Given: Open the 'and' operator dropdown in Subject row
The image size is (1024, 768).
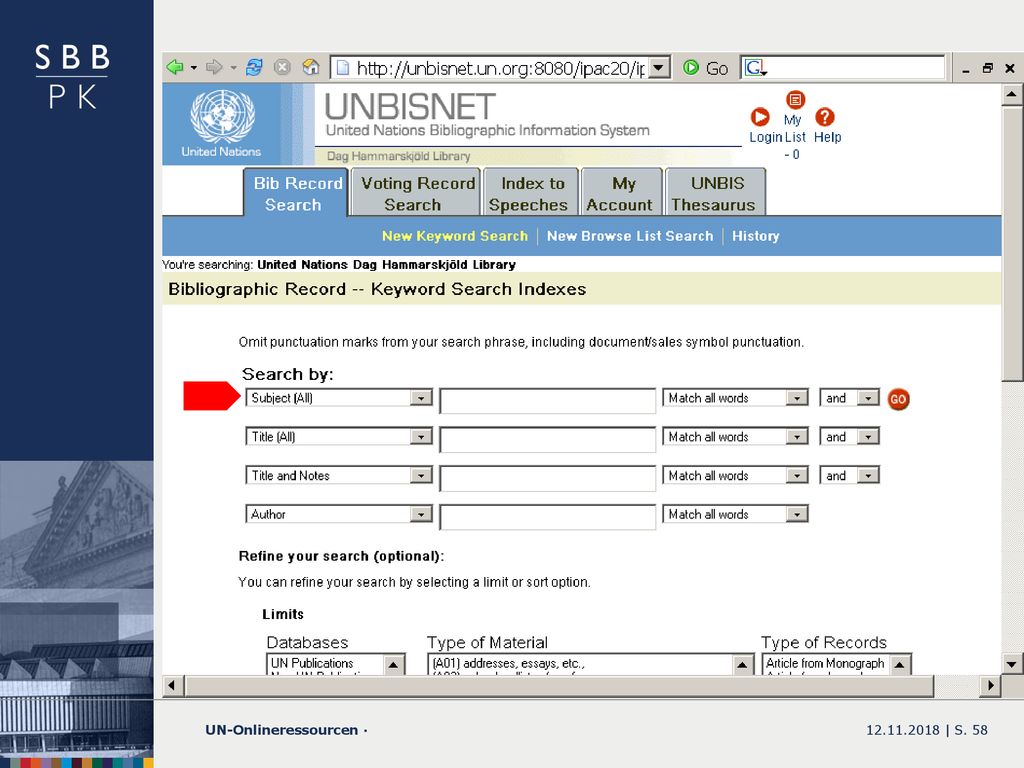Looking at the screenshot, I should (868, 398).
